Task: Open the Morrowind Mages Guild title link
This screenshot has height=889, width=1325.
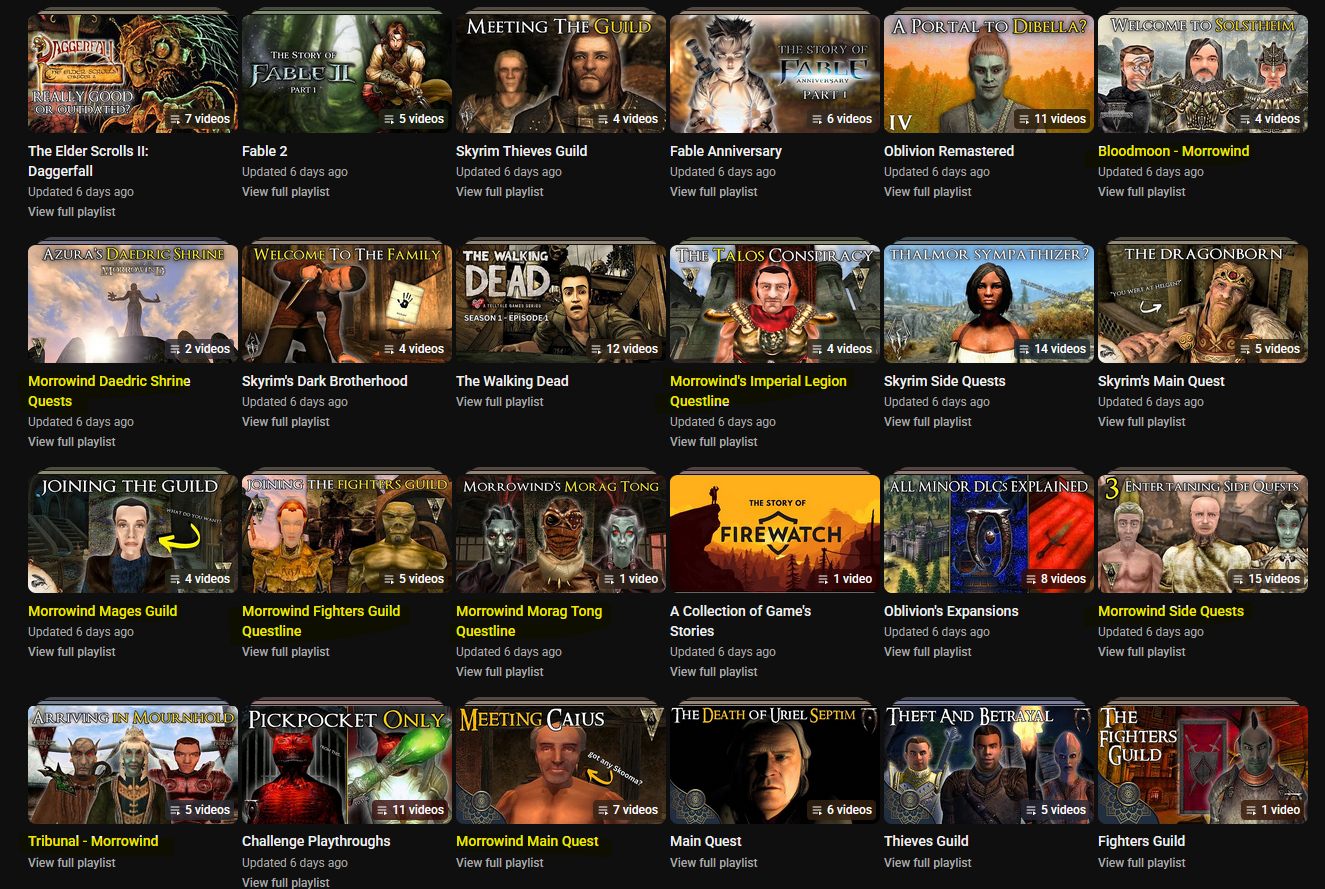Action: click(102, 611)
